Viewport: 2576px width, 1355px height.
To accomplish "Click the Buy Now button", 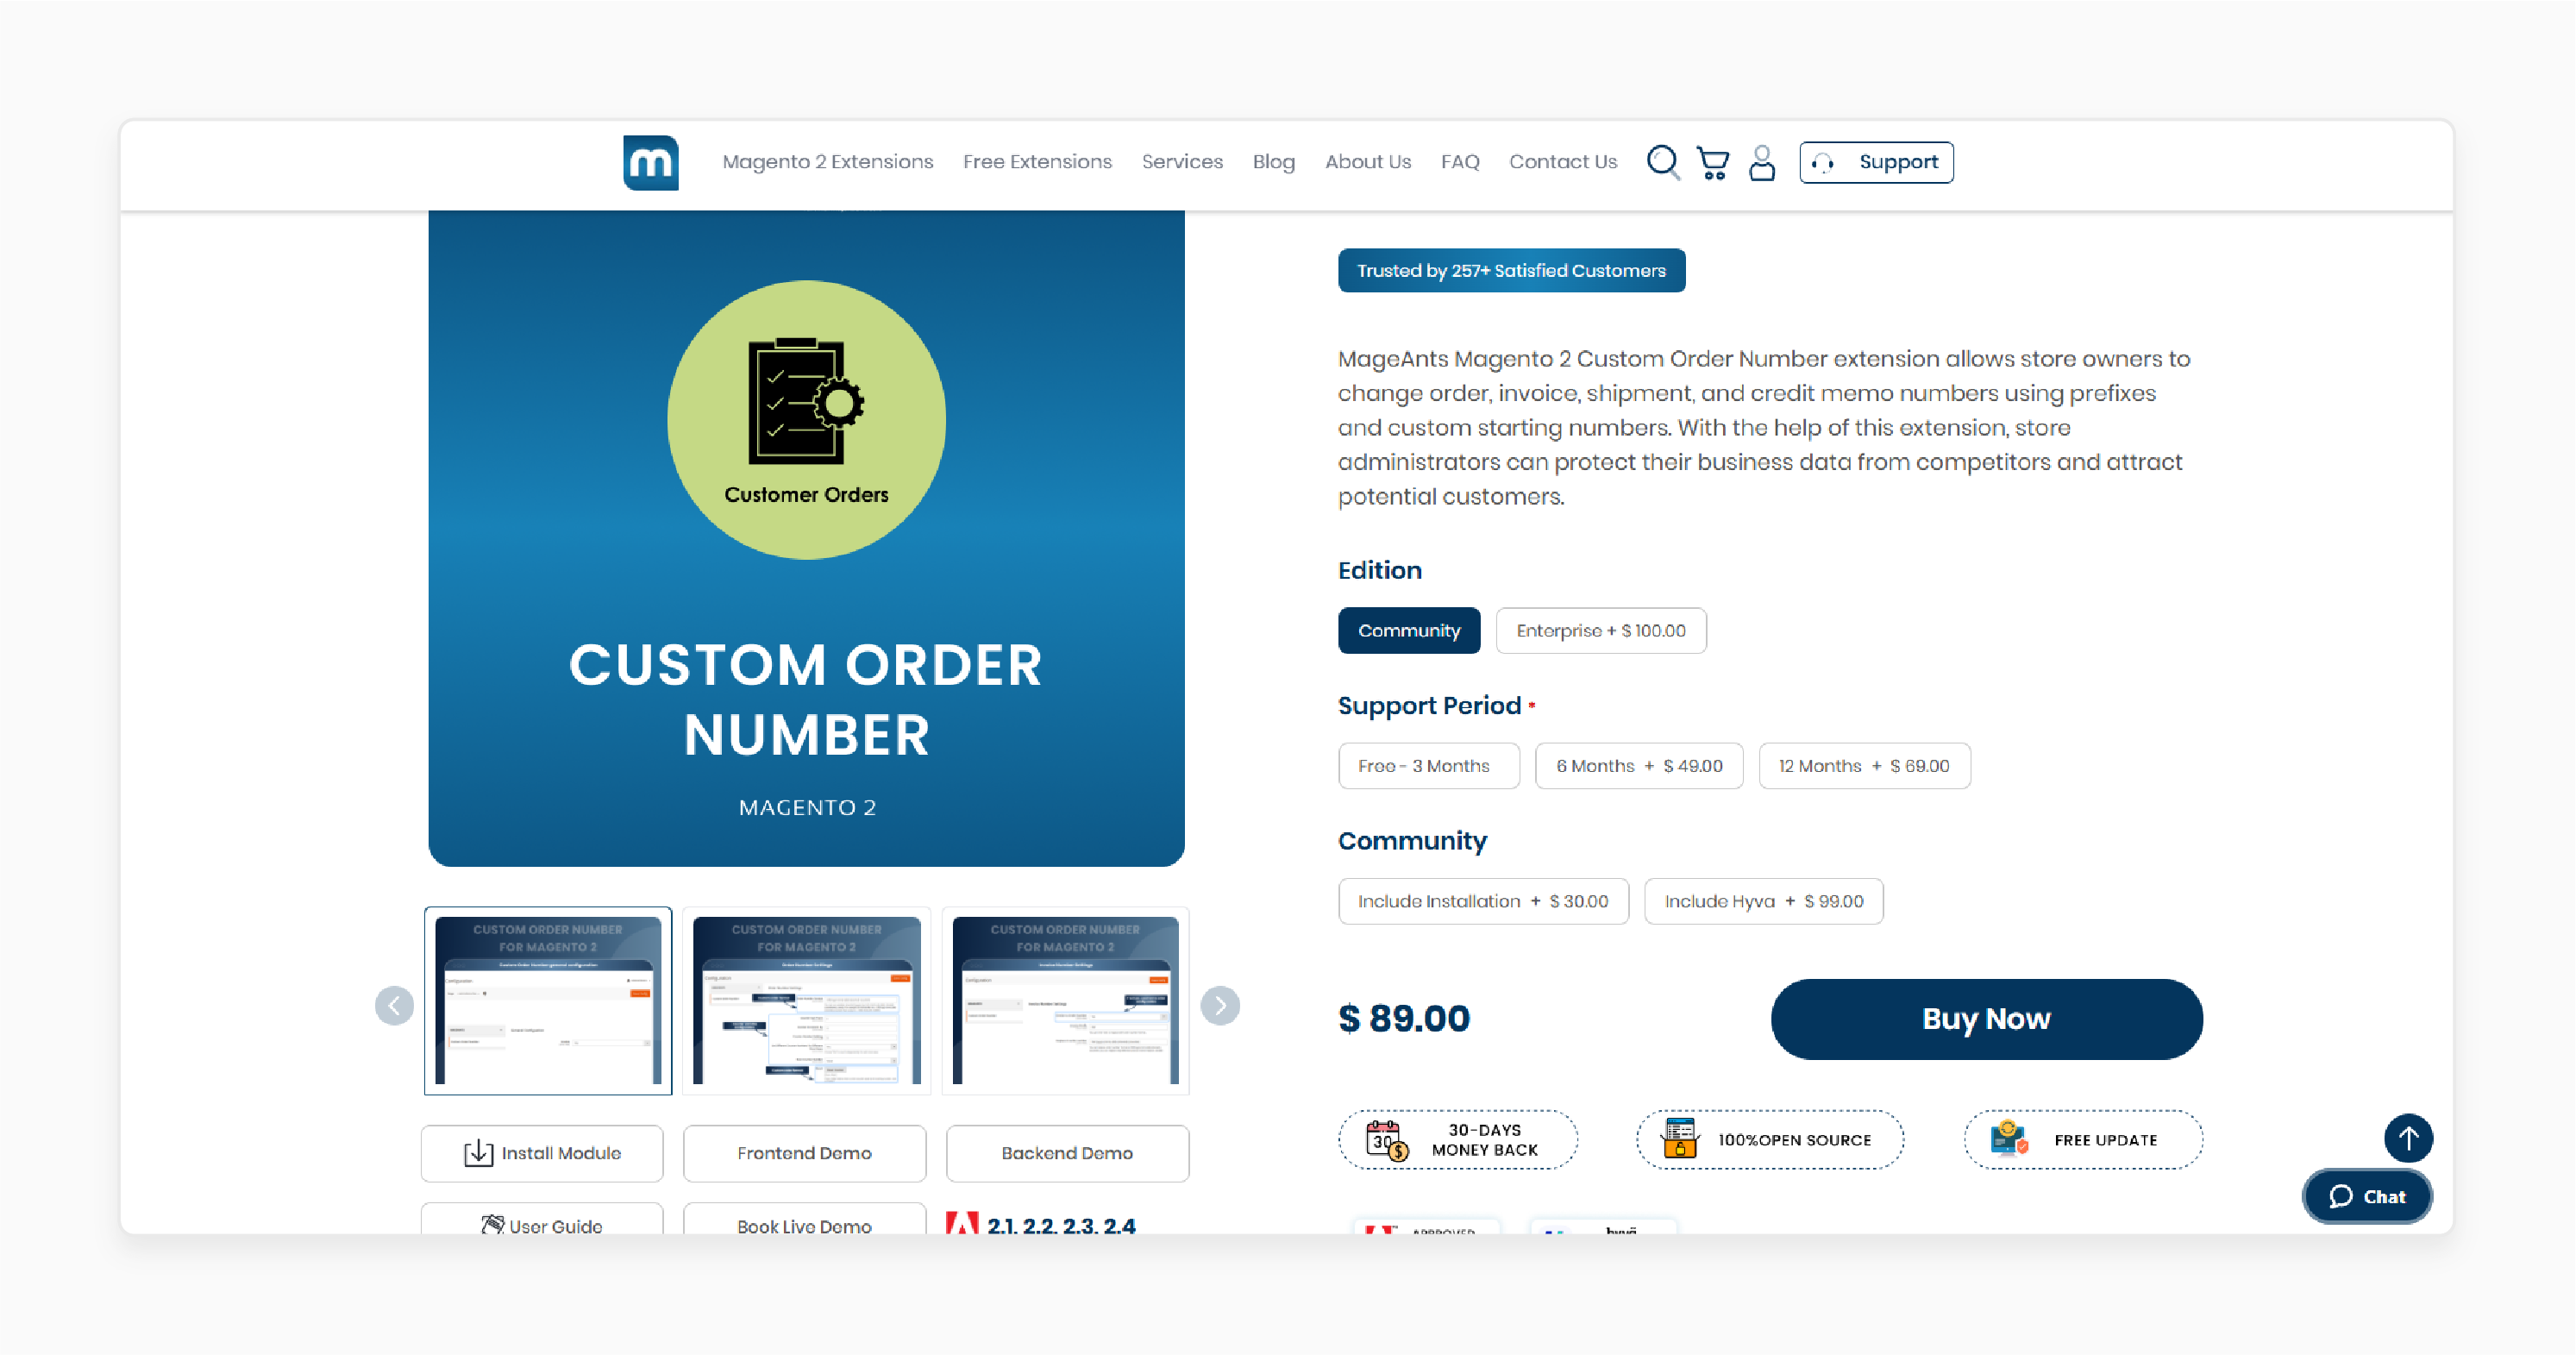I will (x=1986, y=1018).
